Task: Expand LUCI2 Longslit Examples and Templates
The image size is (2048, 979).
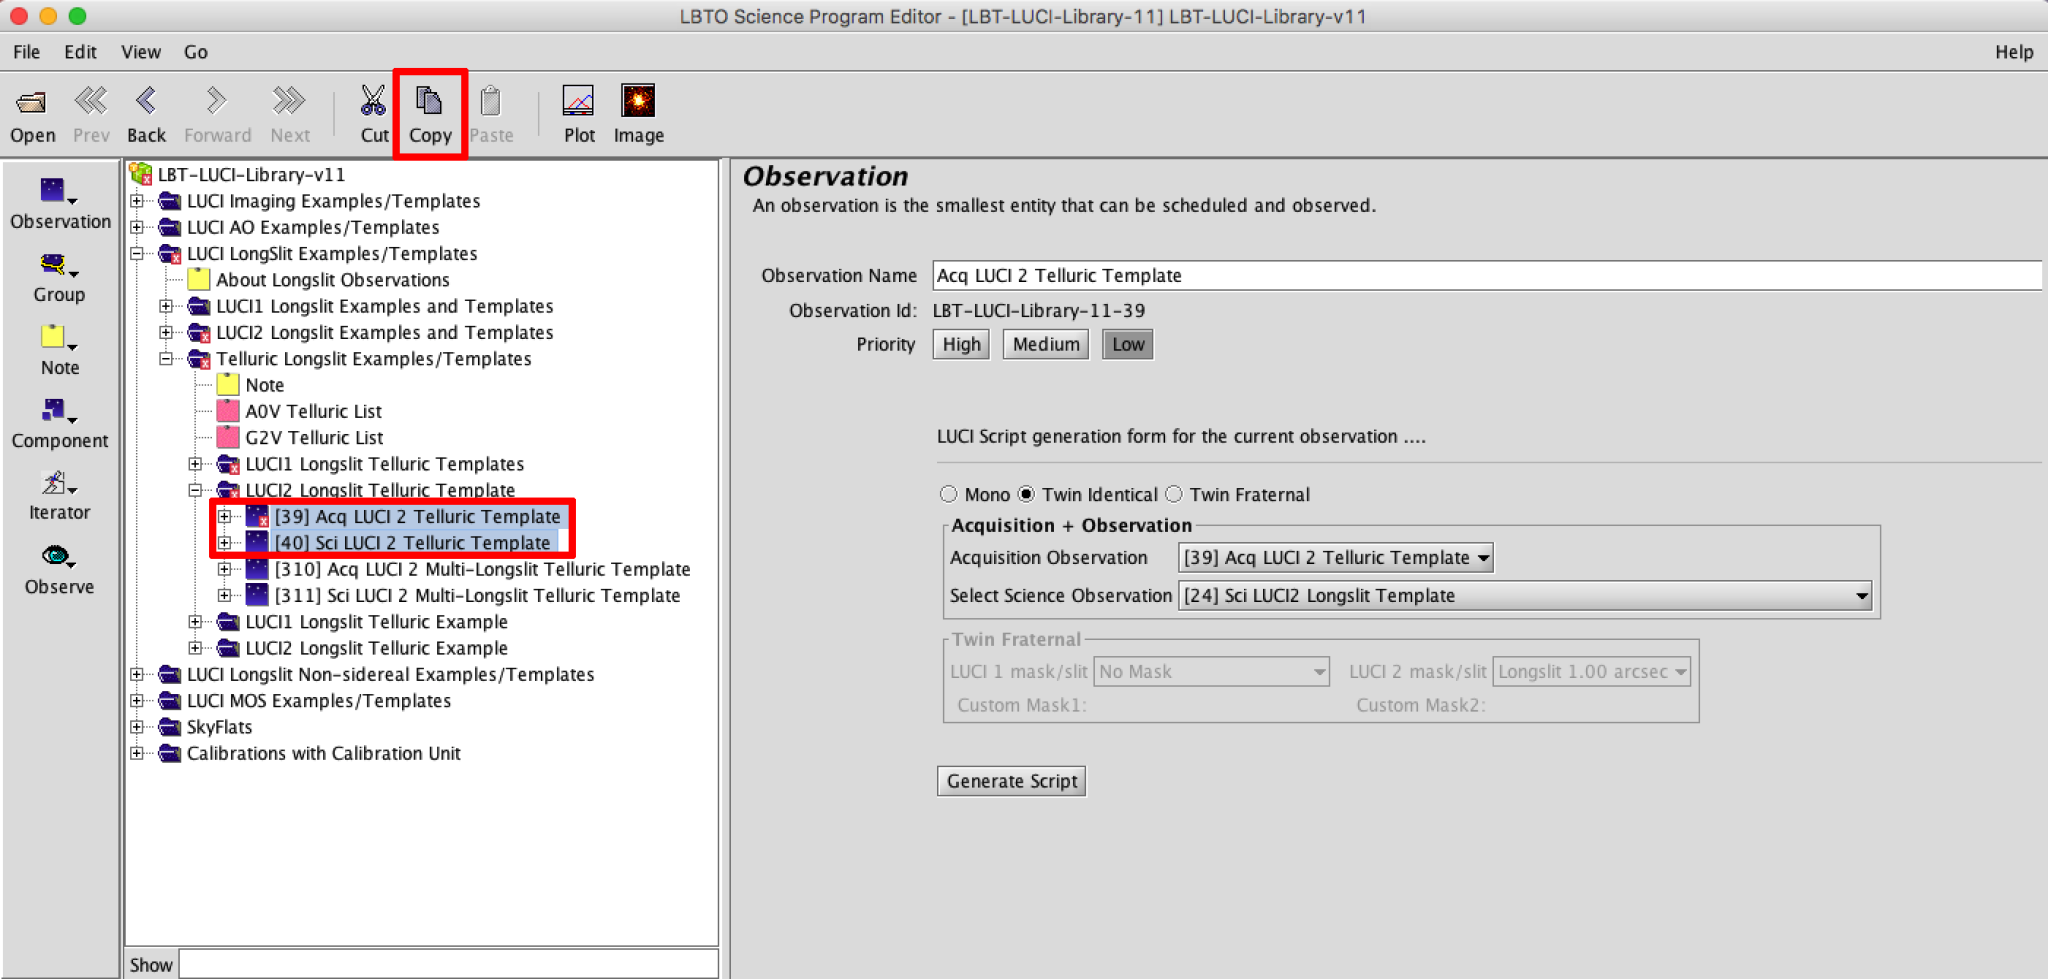Action: [166, 332]
